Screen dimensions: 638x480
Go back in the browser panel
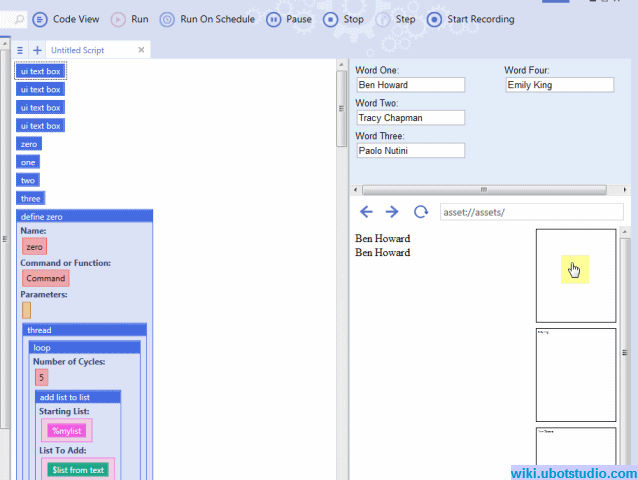pos(366,212)
